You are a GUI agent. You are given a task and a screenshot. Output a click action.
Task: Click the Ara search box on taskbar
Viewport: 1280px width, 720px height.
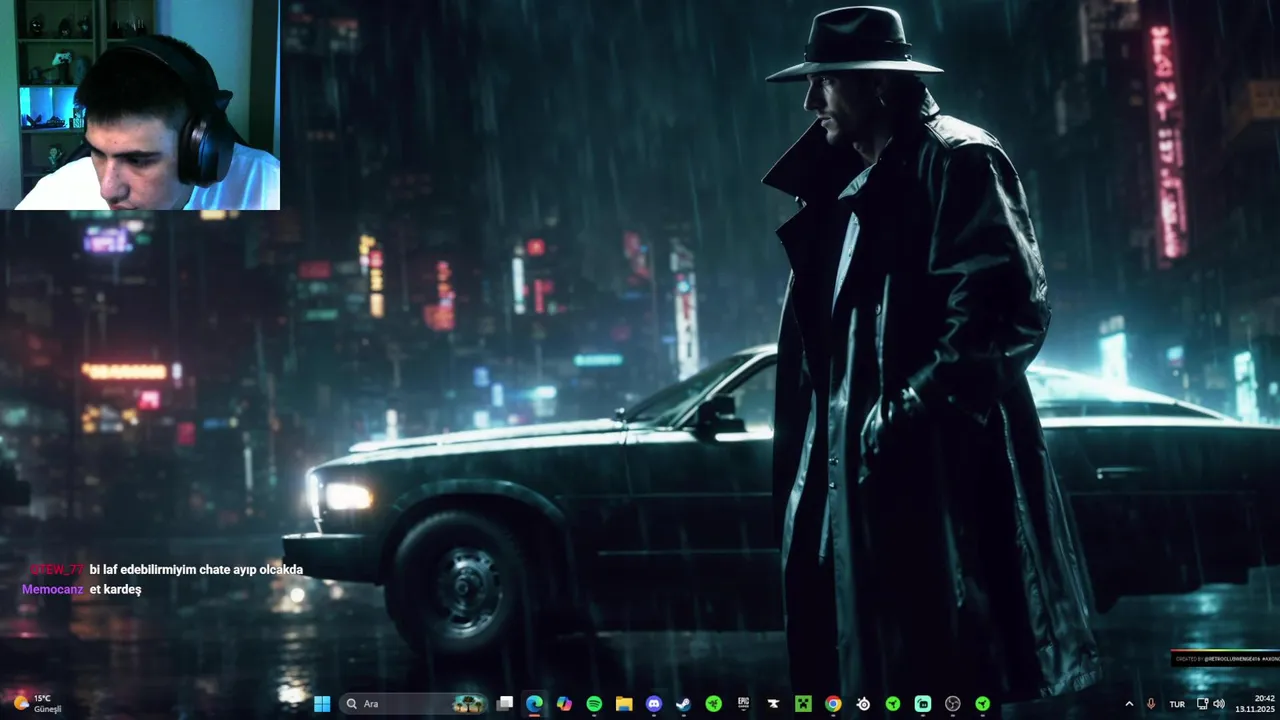(414, 704)
